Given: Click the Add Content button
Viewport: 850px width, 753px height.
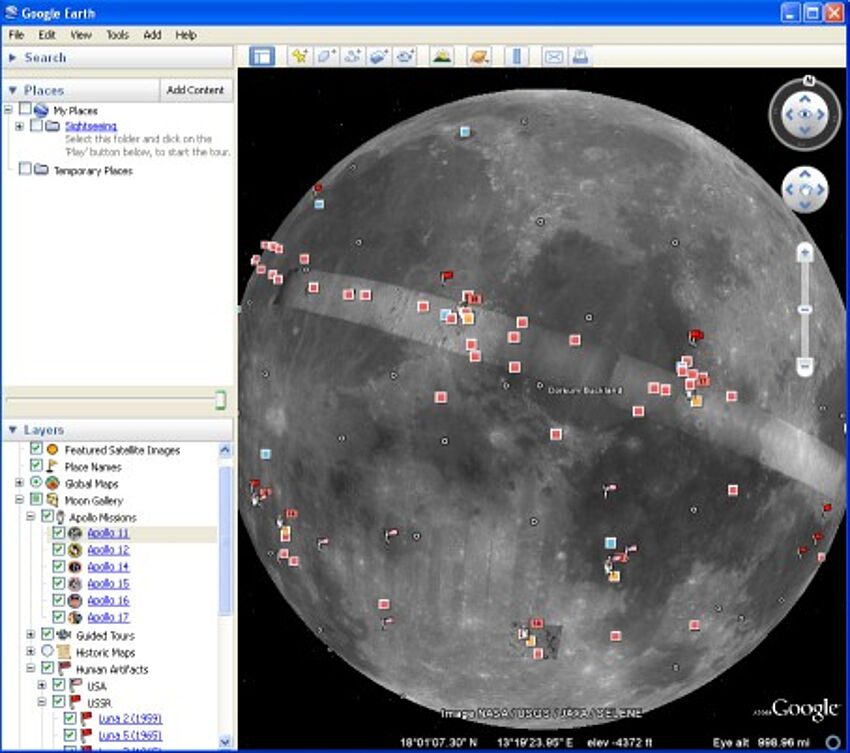Looking at the screenshot, I should [196, 90].
